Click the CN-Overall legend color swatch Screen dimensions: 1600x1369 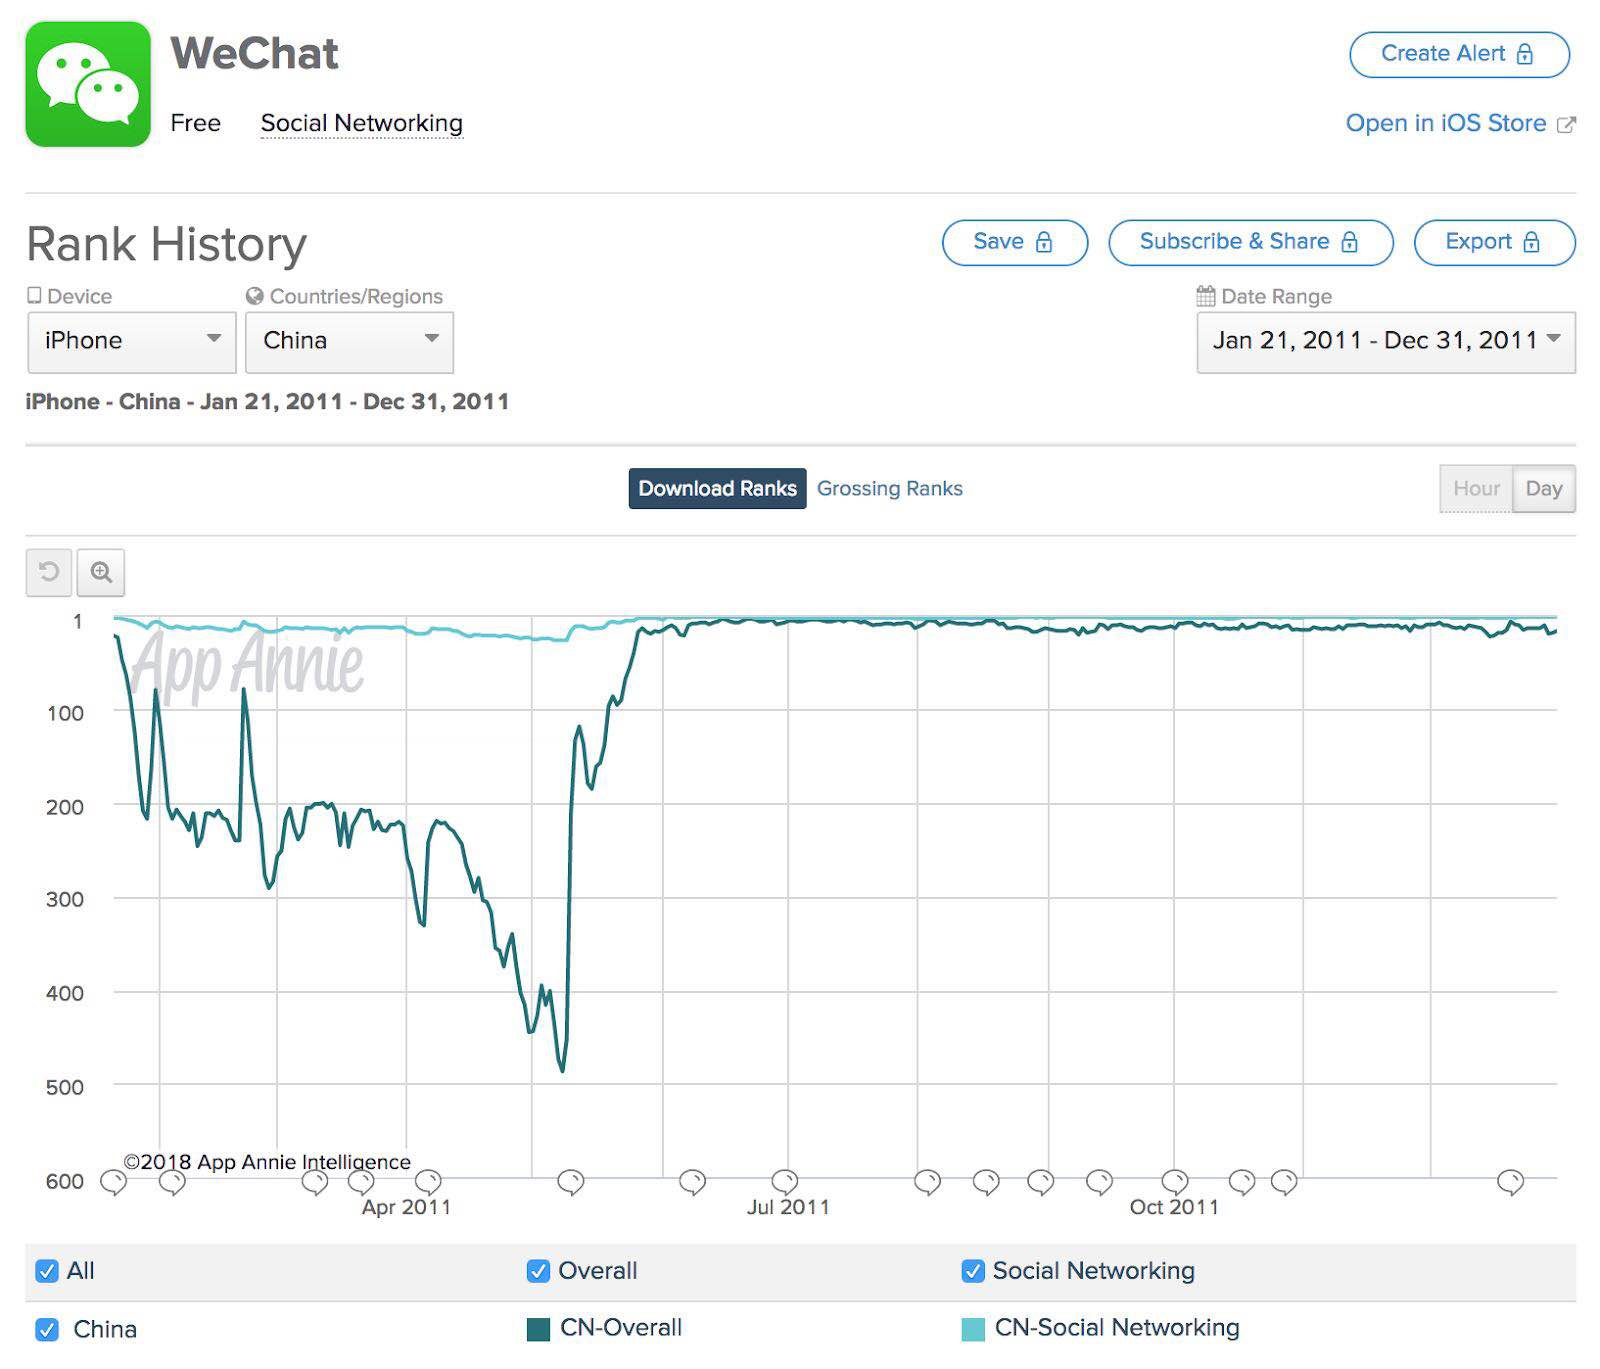coord(538,1329)
